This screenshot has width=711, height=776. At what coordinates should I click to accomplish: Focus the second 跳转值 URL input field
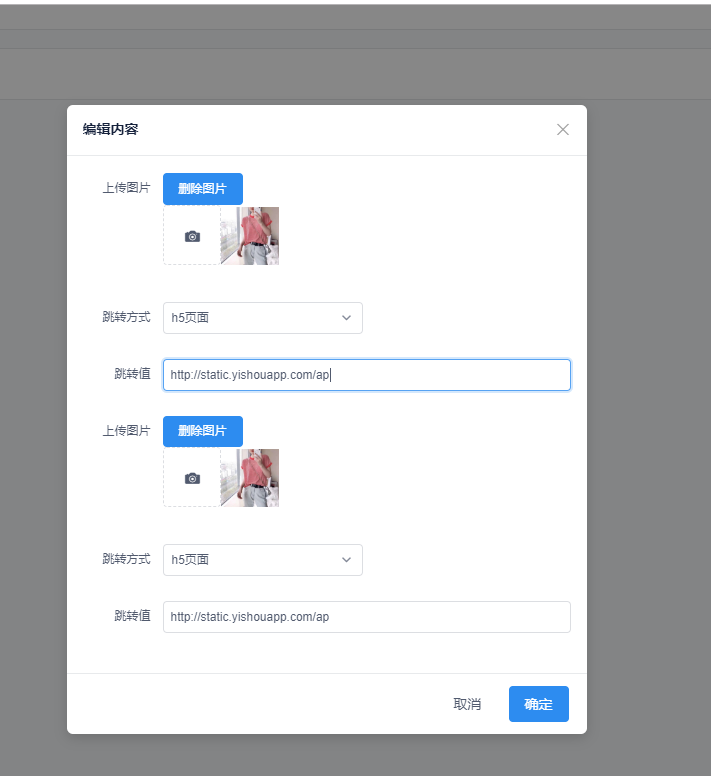click(x=367, y=617)
